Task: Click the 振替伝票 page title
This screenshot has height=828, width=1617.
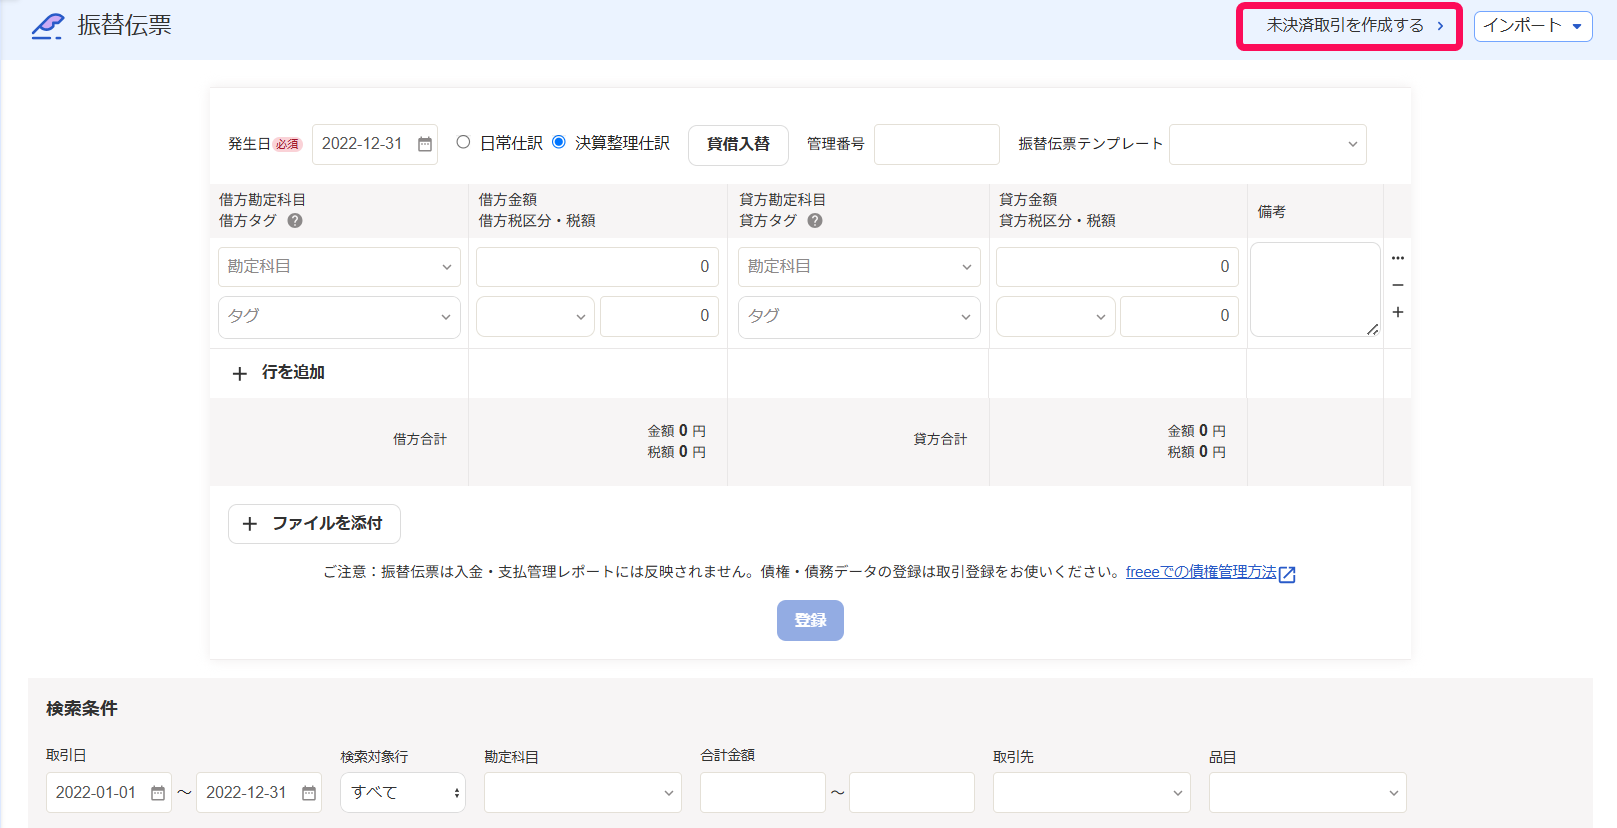Action: pyautogui.click(x=125, y=26)
